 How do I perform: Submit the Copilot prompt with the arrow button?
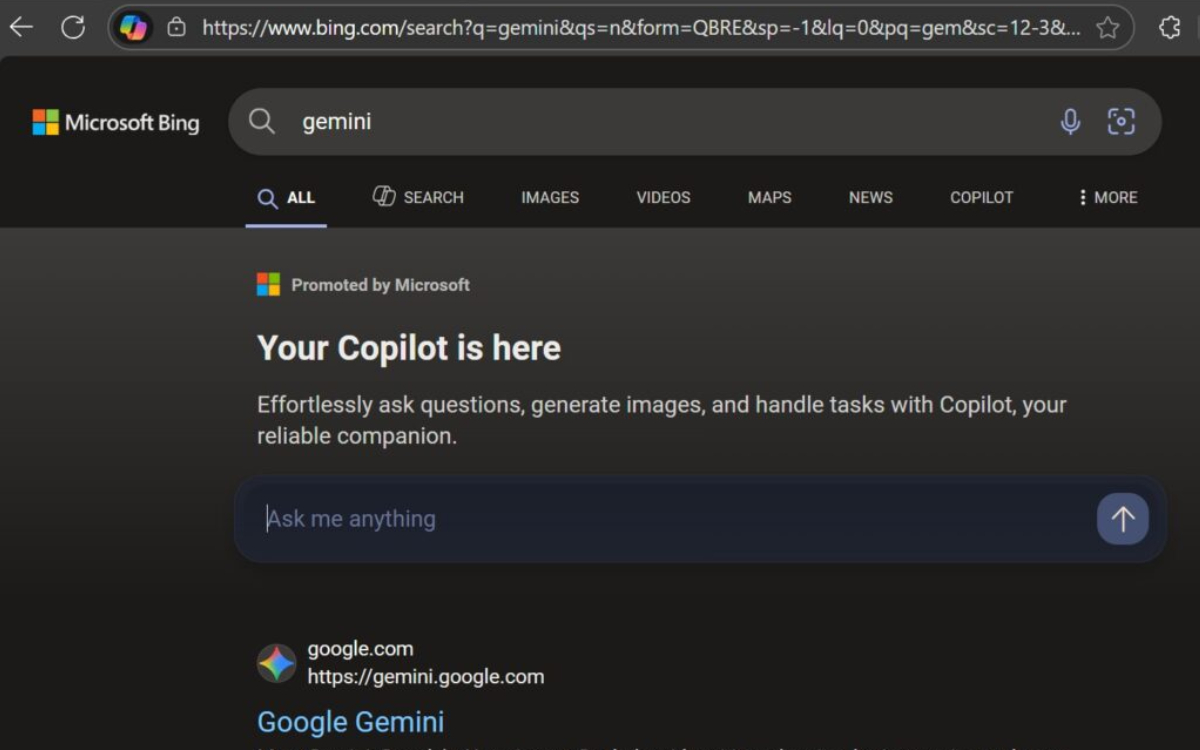1122,519
